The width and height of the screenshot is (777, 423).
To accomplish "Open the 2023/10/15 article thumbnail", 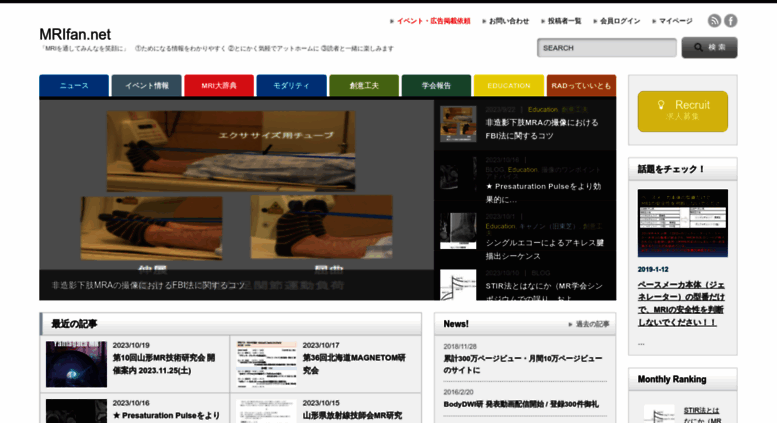I will [x=267, y=411].
